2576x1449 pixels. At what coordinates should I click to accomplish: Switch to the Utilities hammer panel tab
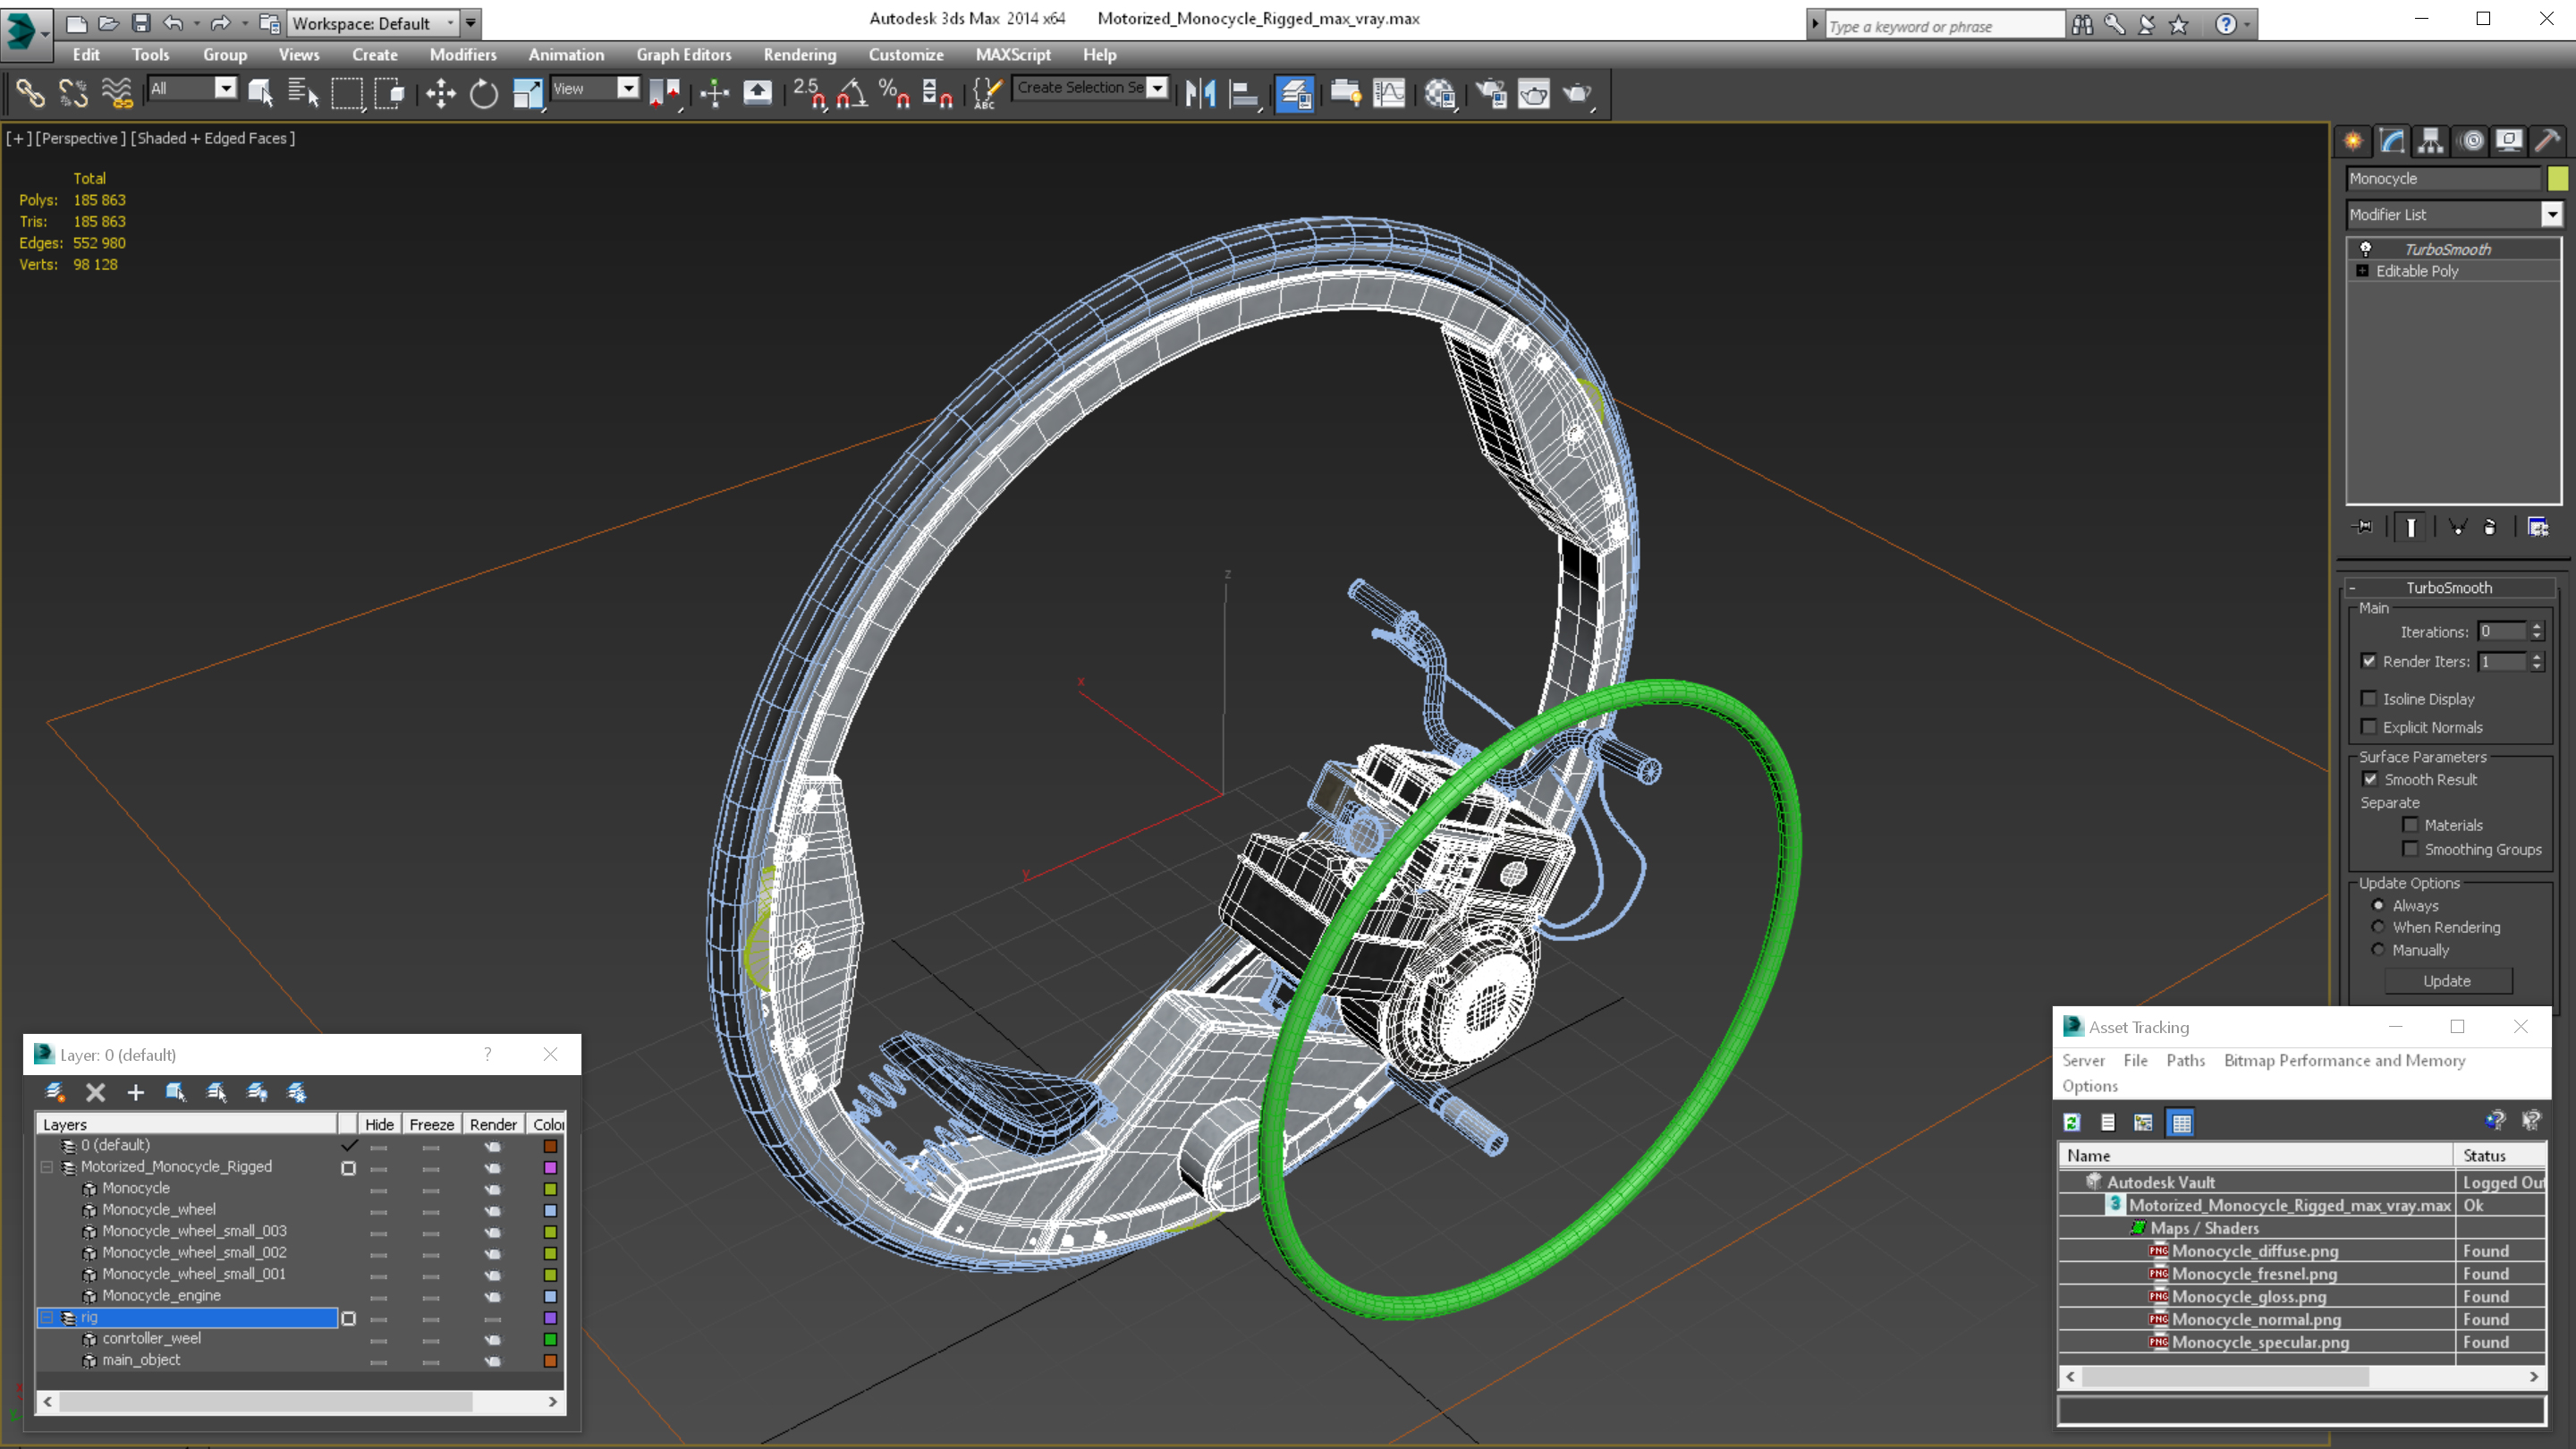(2547, 141)
